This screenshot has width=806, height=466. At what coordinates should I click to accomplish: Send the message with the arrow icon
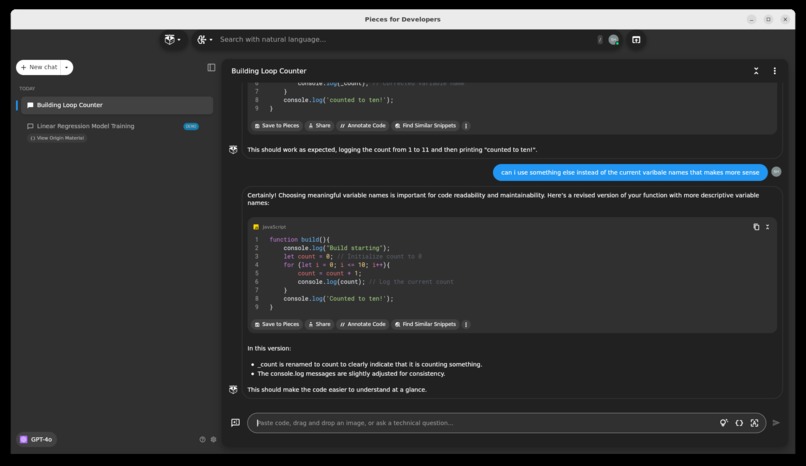776,422
